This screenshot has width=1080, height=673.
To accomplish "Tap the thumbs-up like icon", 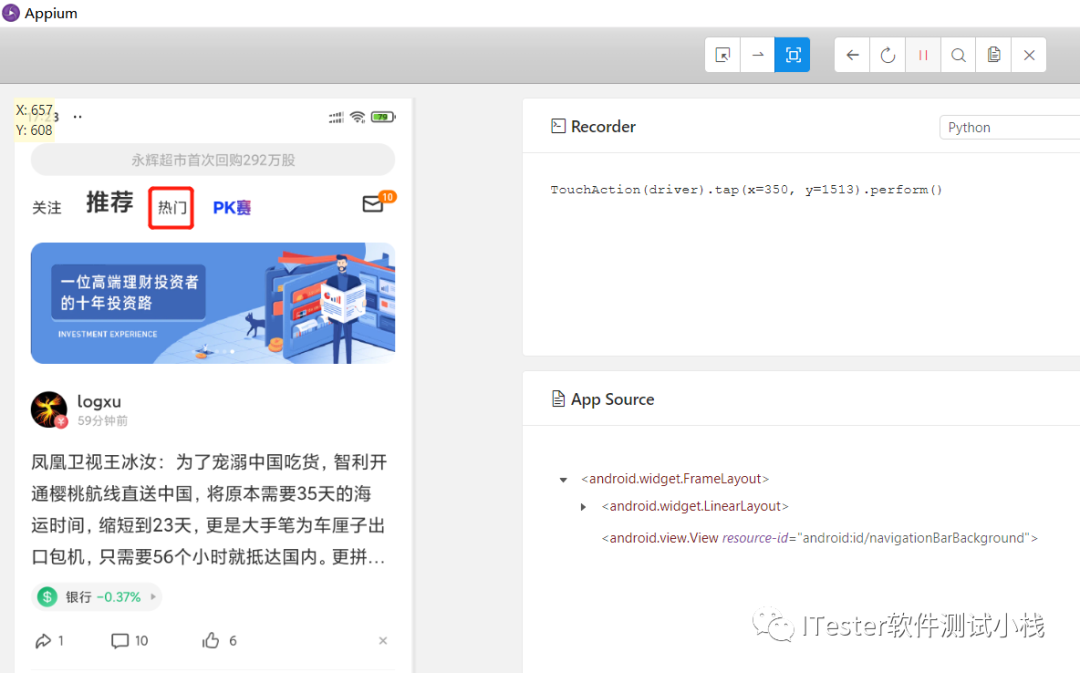I will (211, 641).
